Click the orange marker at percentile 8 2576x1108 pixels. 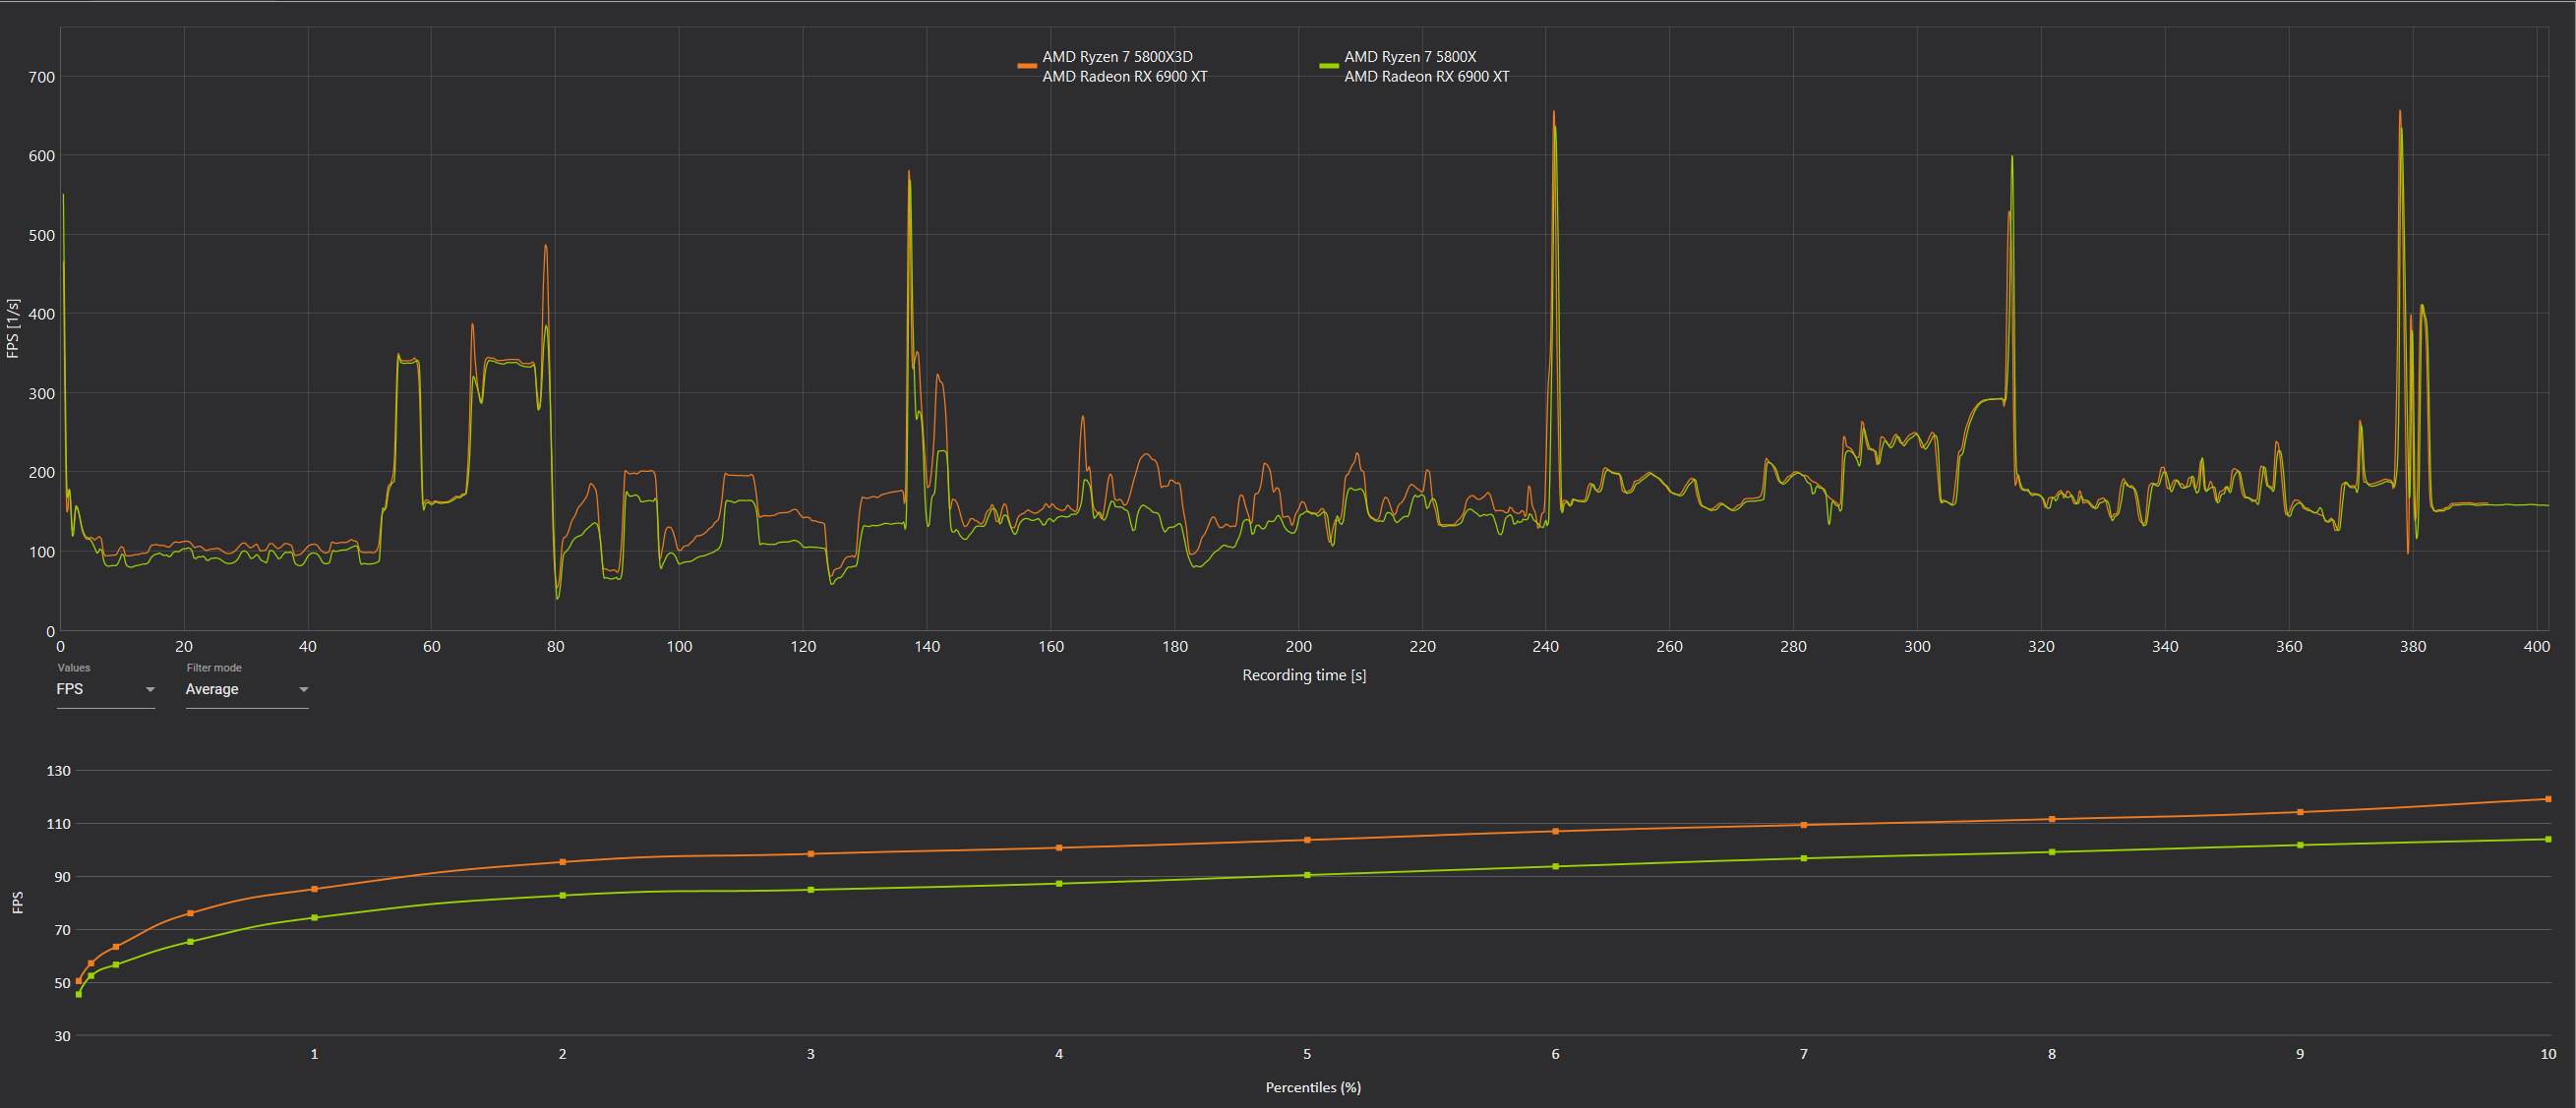tap(2051, 819)
